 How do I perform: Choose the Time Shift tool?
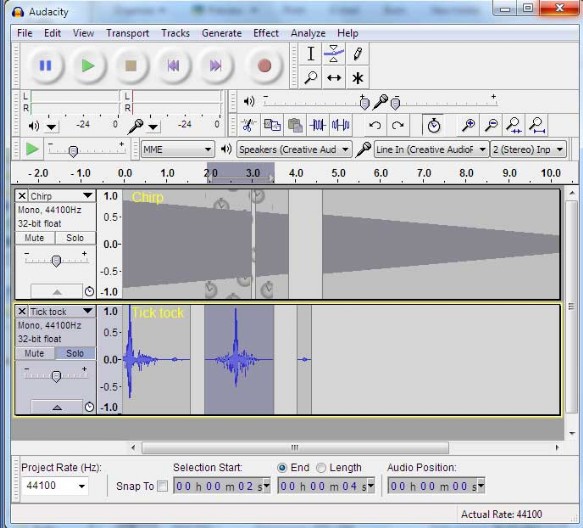tap(334, 78)
